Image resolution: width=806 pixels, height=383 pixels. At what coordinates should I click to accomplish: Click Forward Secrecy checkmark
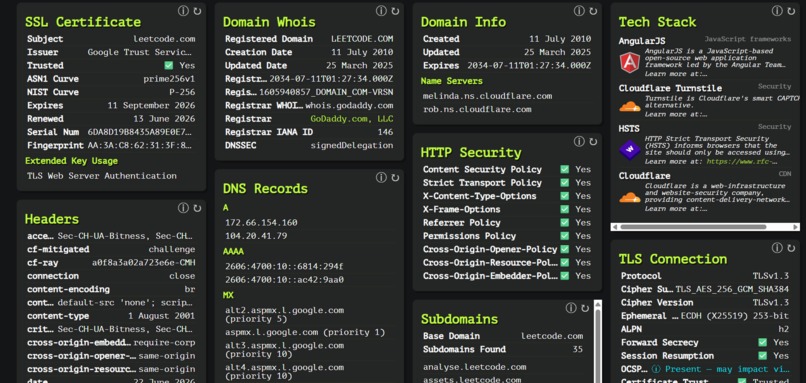point(762,342)
